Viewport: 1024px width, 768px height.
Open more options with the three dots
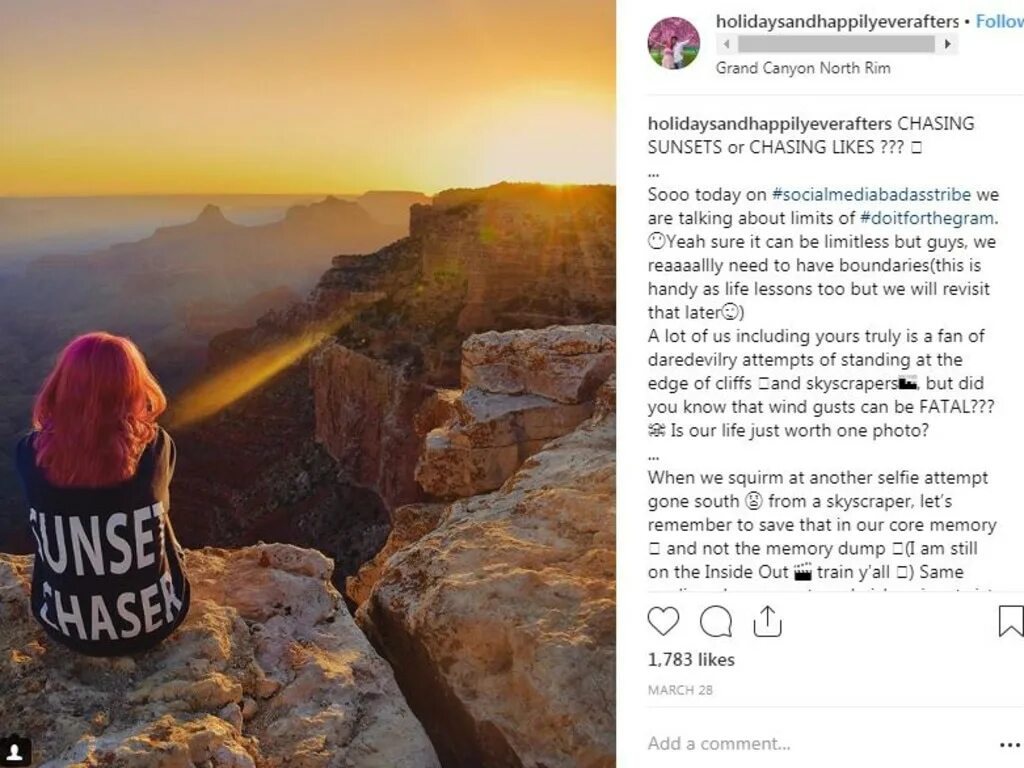point(1010,744)
